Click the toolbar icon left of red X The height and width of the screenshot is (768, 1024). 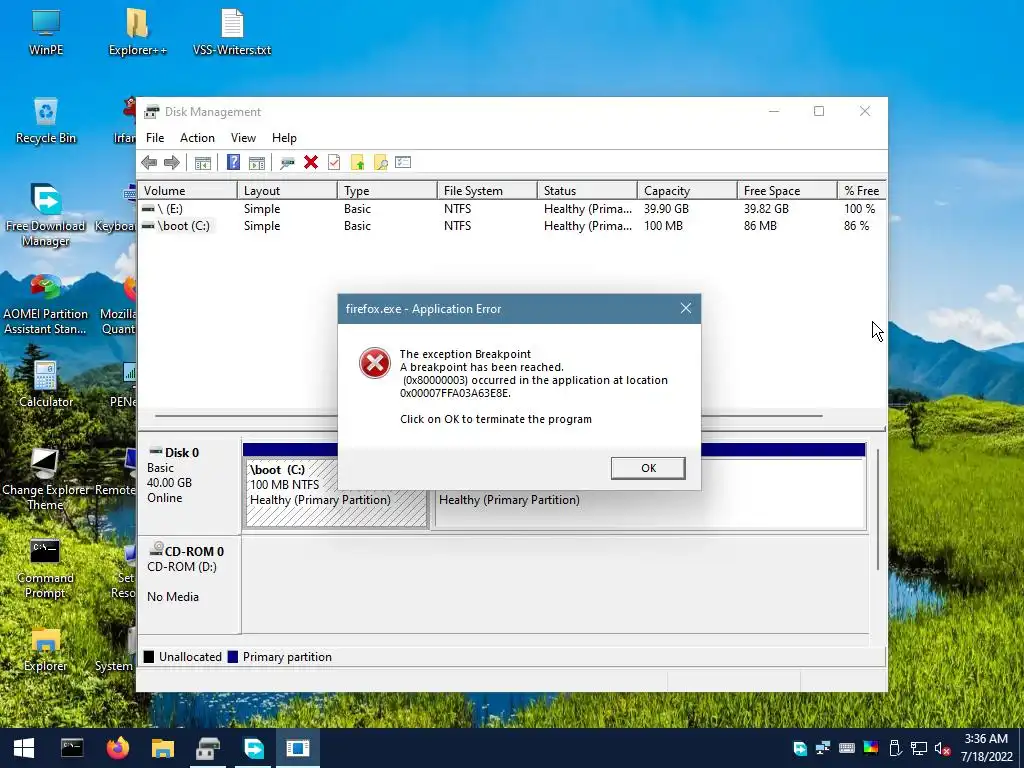pyautogui.click(x=287, y=163)
